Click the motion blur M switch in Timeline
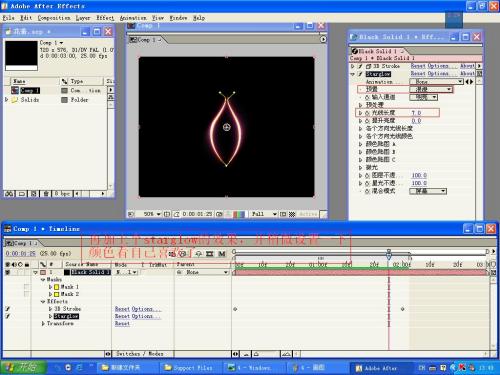This screenshot has width=500, height=375. 222,254
